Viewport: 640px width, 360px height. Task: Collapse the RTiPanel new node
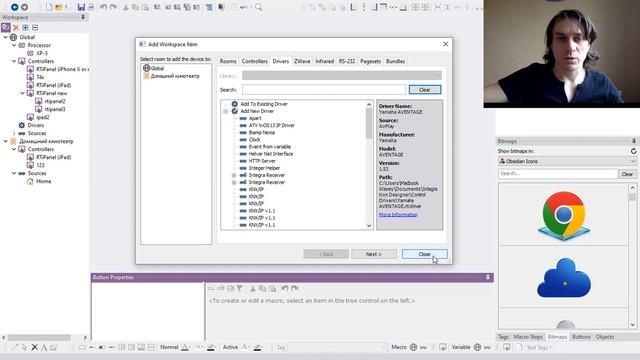22,93
